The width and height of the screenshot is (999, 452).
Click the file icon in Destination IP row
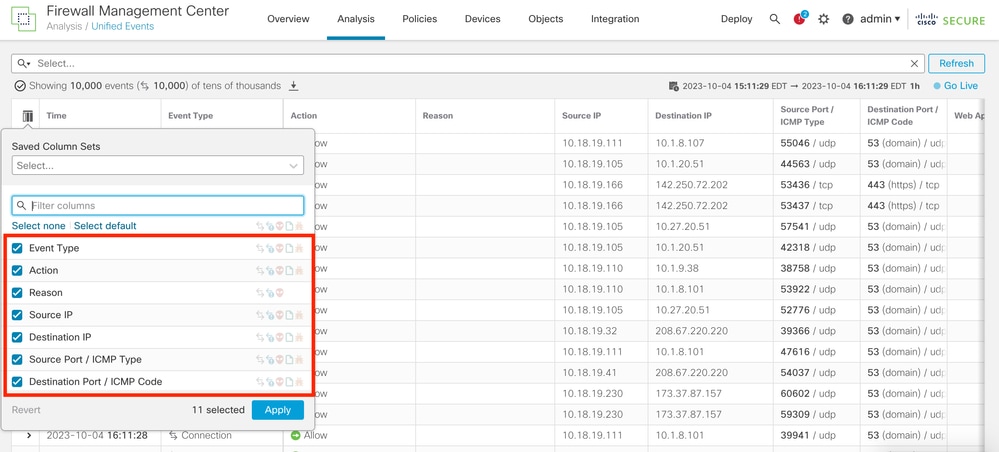point(289,337)
